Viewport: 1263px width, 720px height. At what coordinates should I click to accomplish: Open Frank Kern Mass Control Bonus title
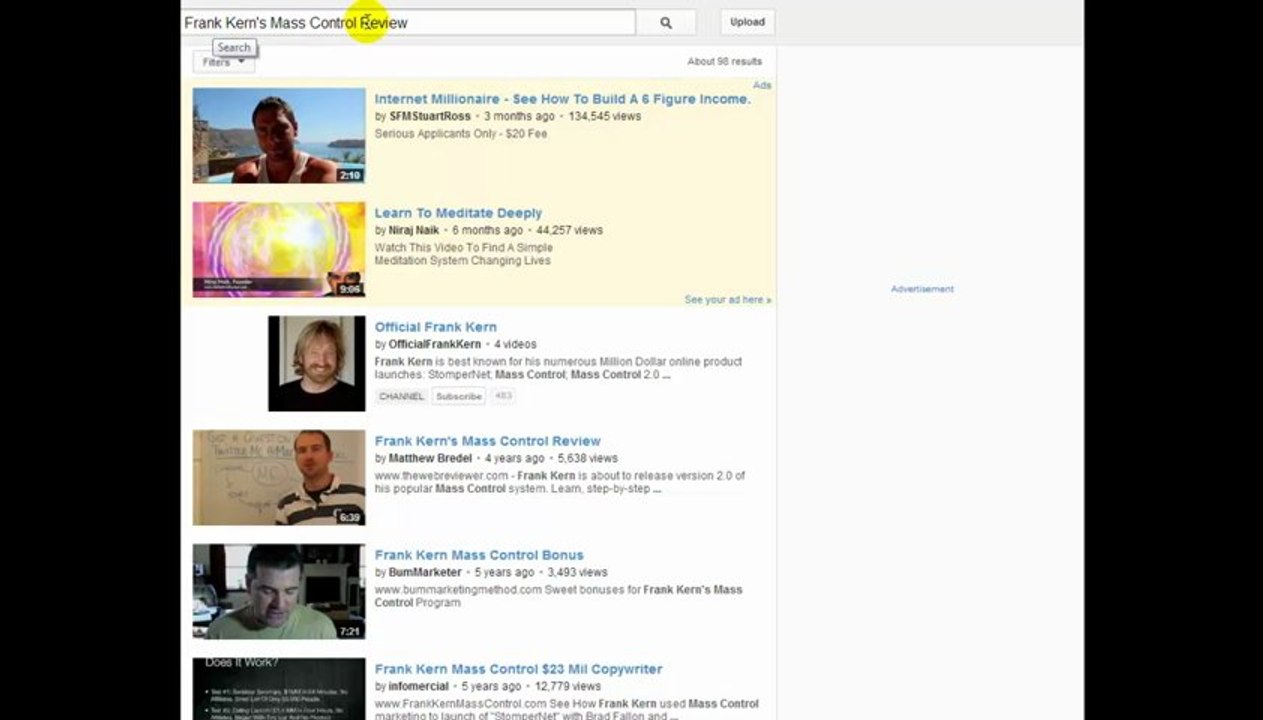479,555
